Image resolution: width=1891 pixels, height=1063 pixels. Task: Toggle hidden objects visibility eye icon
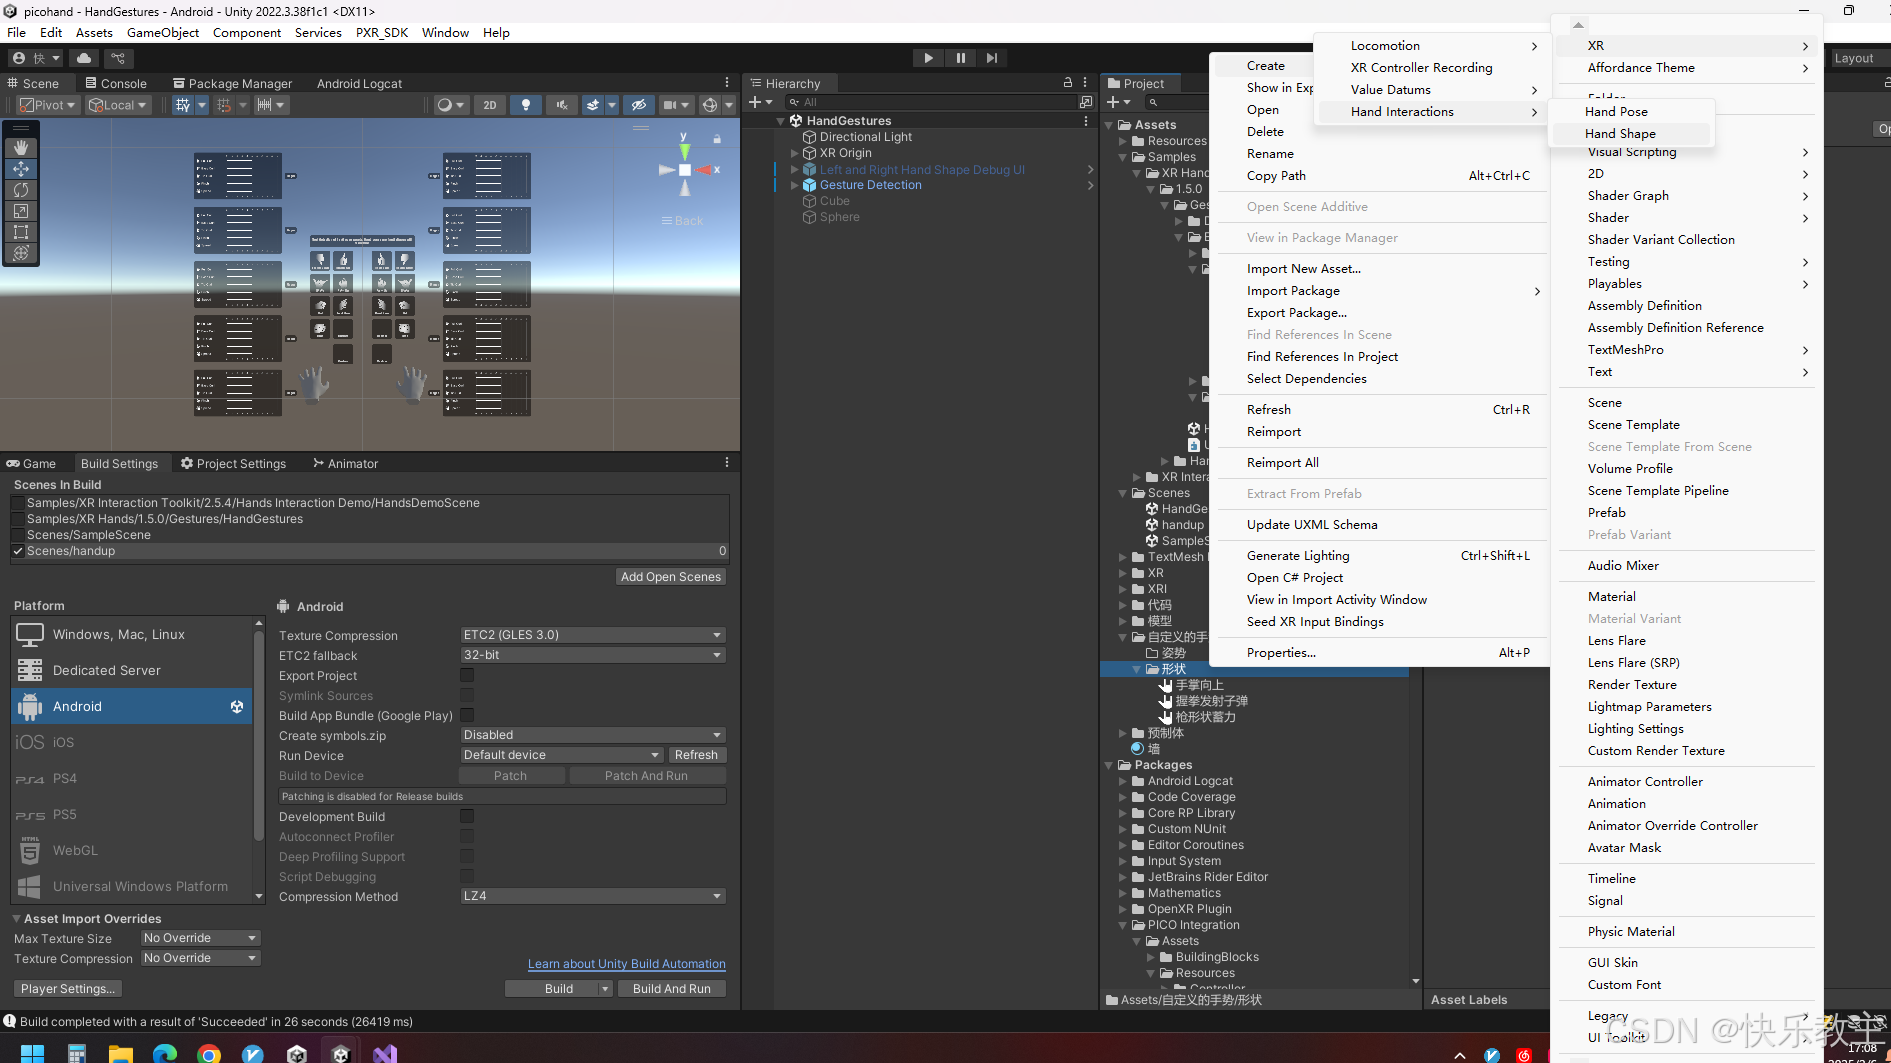pyautogui.click(x=639, y=105)
